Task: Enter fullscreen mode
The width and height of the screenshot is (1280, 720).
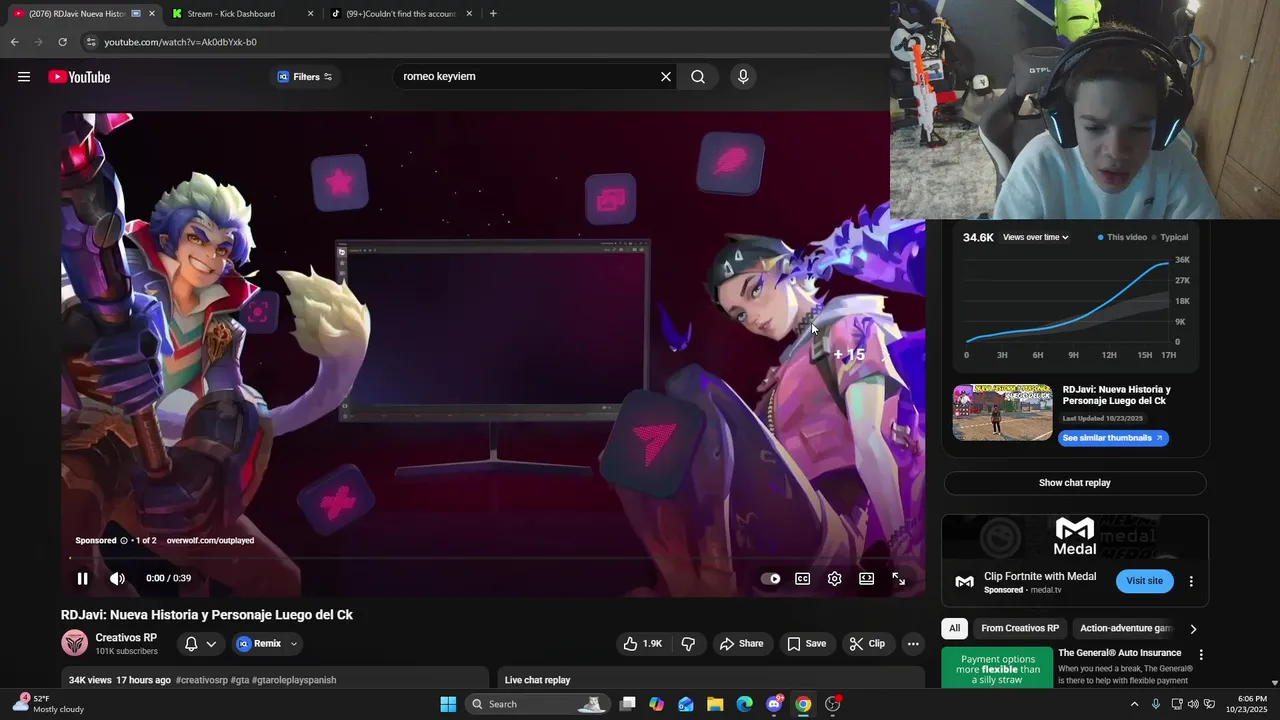Action: click(899, 578)
